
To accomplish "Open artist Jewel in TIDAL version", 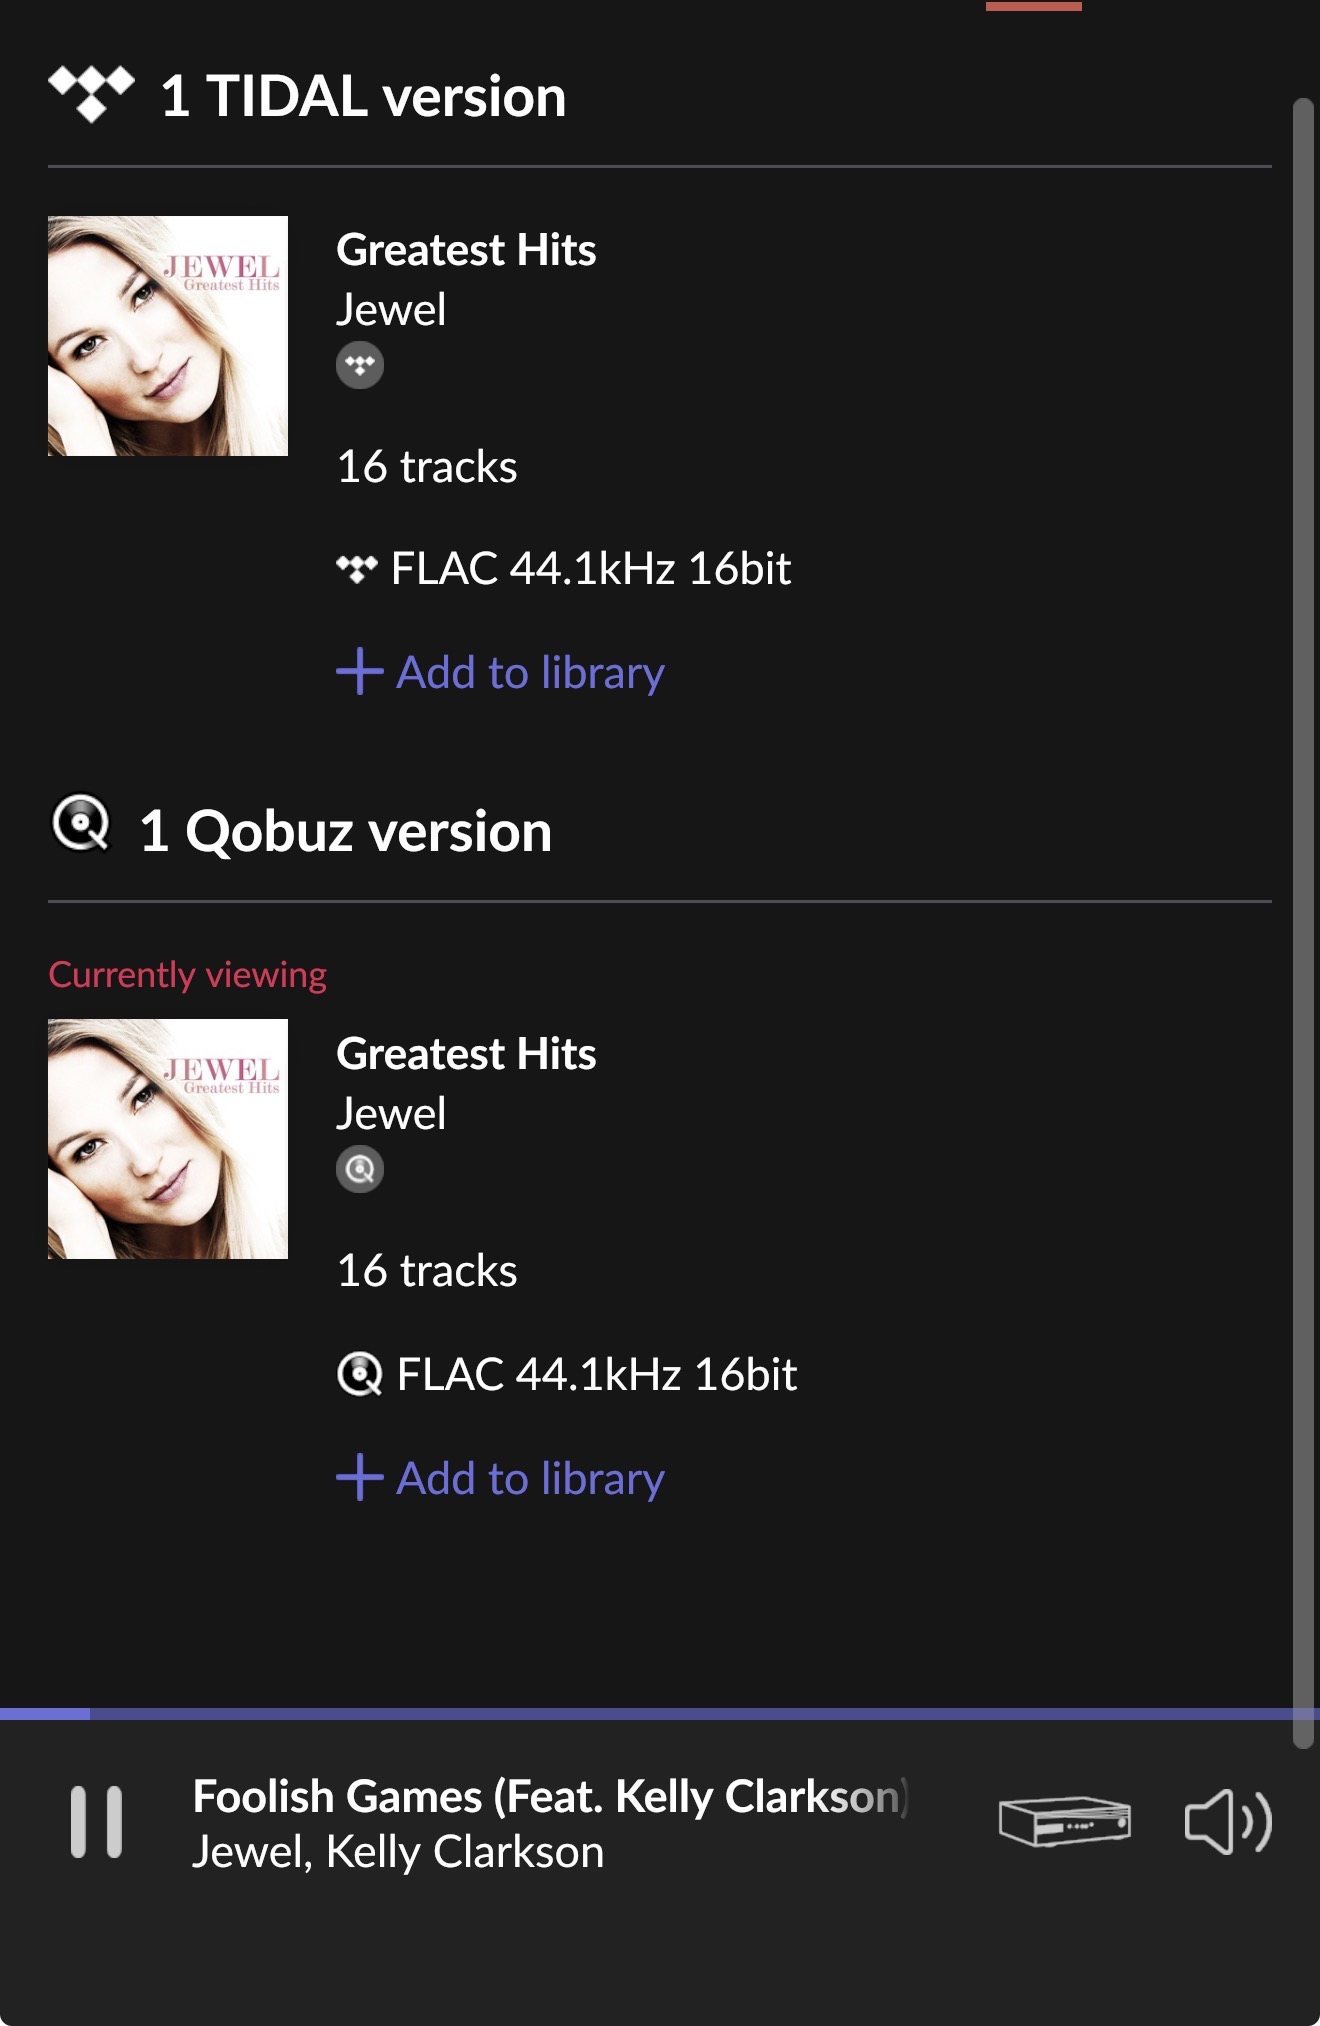I will (391, 310).
